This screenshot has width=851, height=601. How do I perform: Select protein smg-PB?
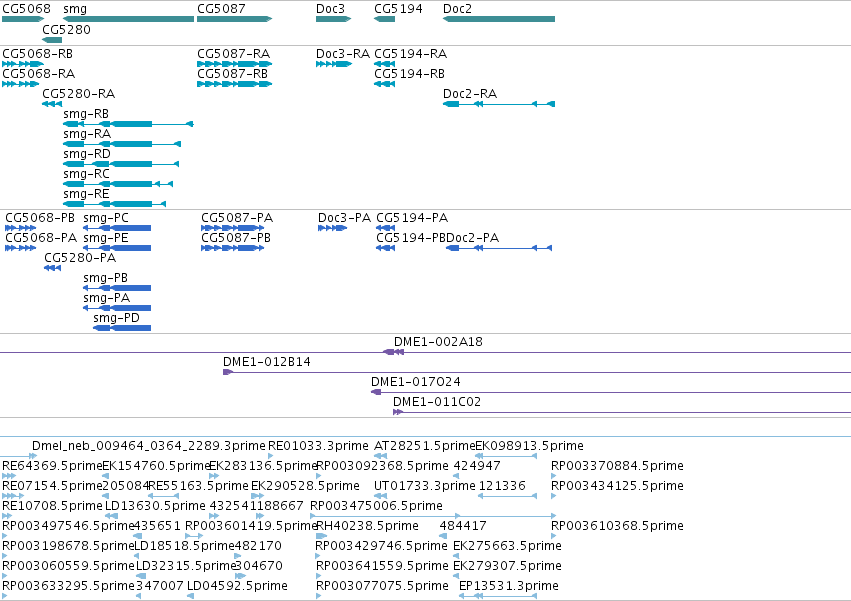pyautogui.click(x=117, y=288)
